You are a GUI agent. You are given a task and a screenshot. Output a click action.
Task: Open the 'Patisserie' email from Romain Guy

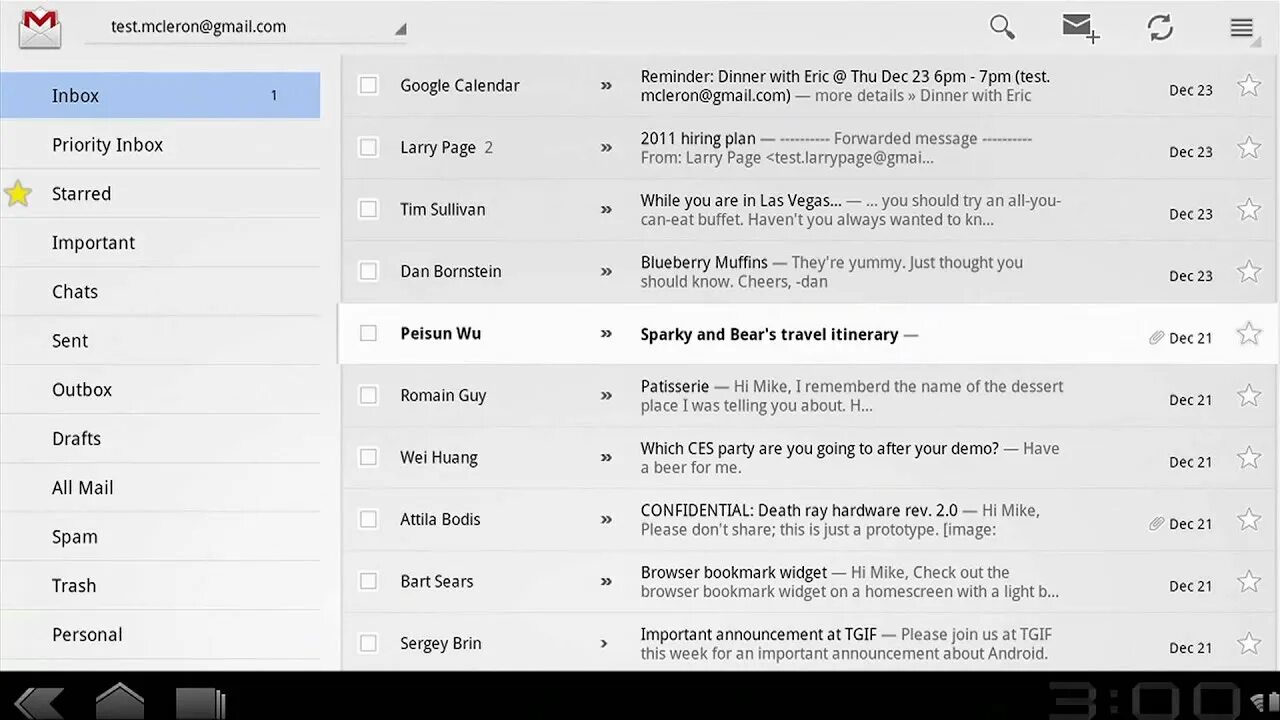[x=810, y=396]
